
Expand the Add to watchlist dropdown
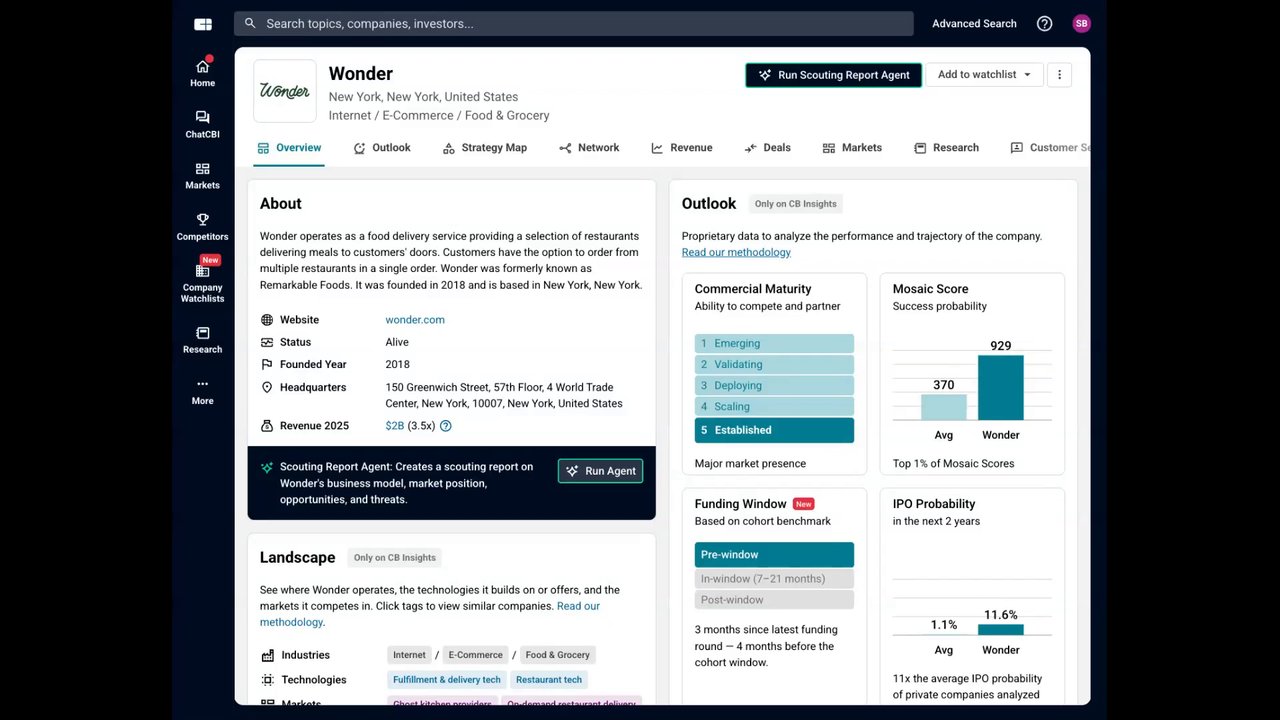984,74
